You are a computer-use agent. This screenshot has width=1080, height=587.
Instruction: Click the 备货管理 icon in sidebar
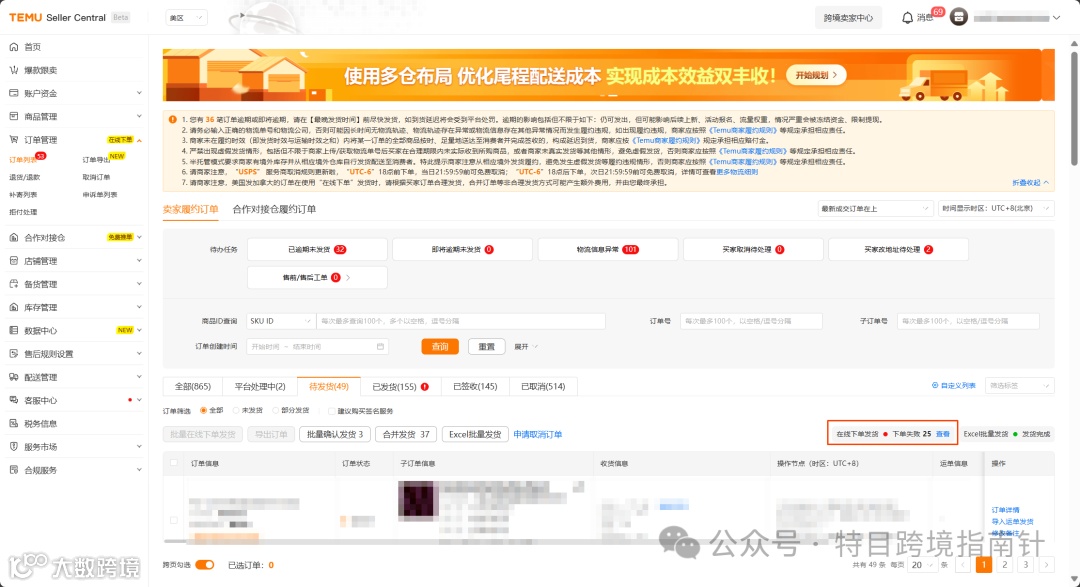click(x=14, y=284)
